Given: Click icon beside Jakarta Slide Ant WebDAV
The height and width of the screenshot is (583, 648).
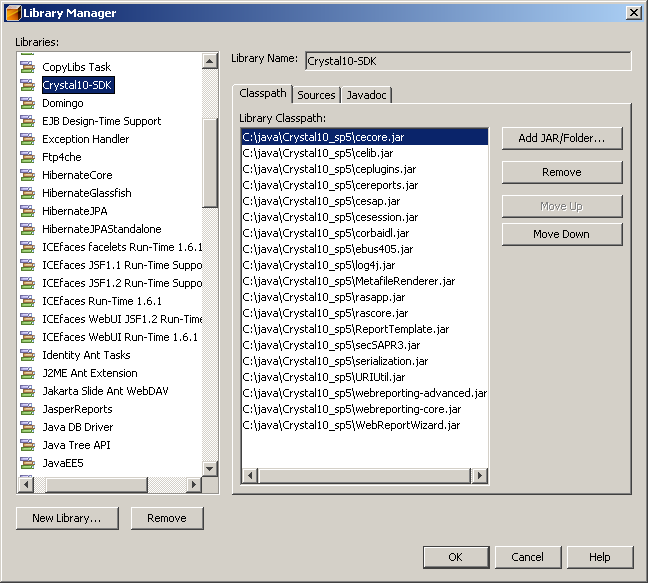Looking at the screenshot, I should (x=28, y=391).
